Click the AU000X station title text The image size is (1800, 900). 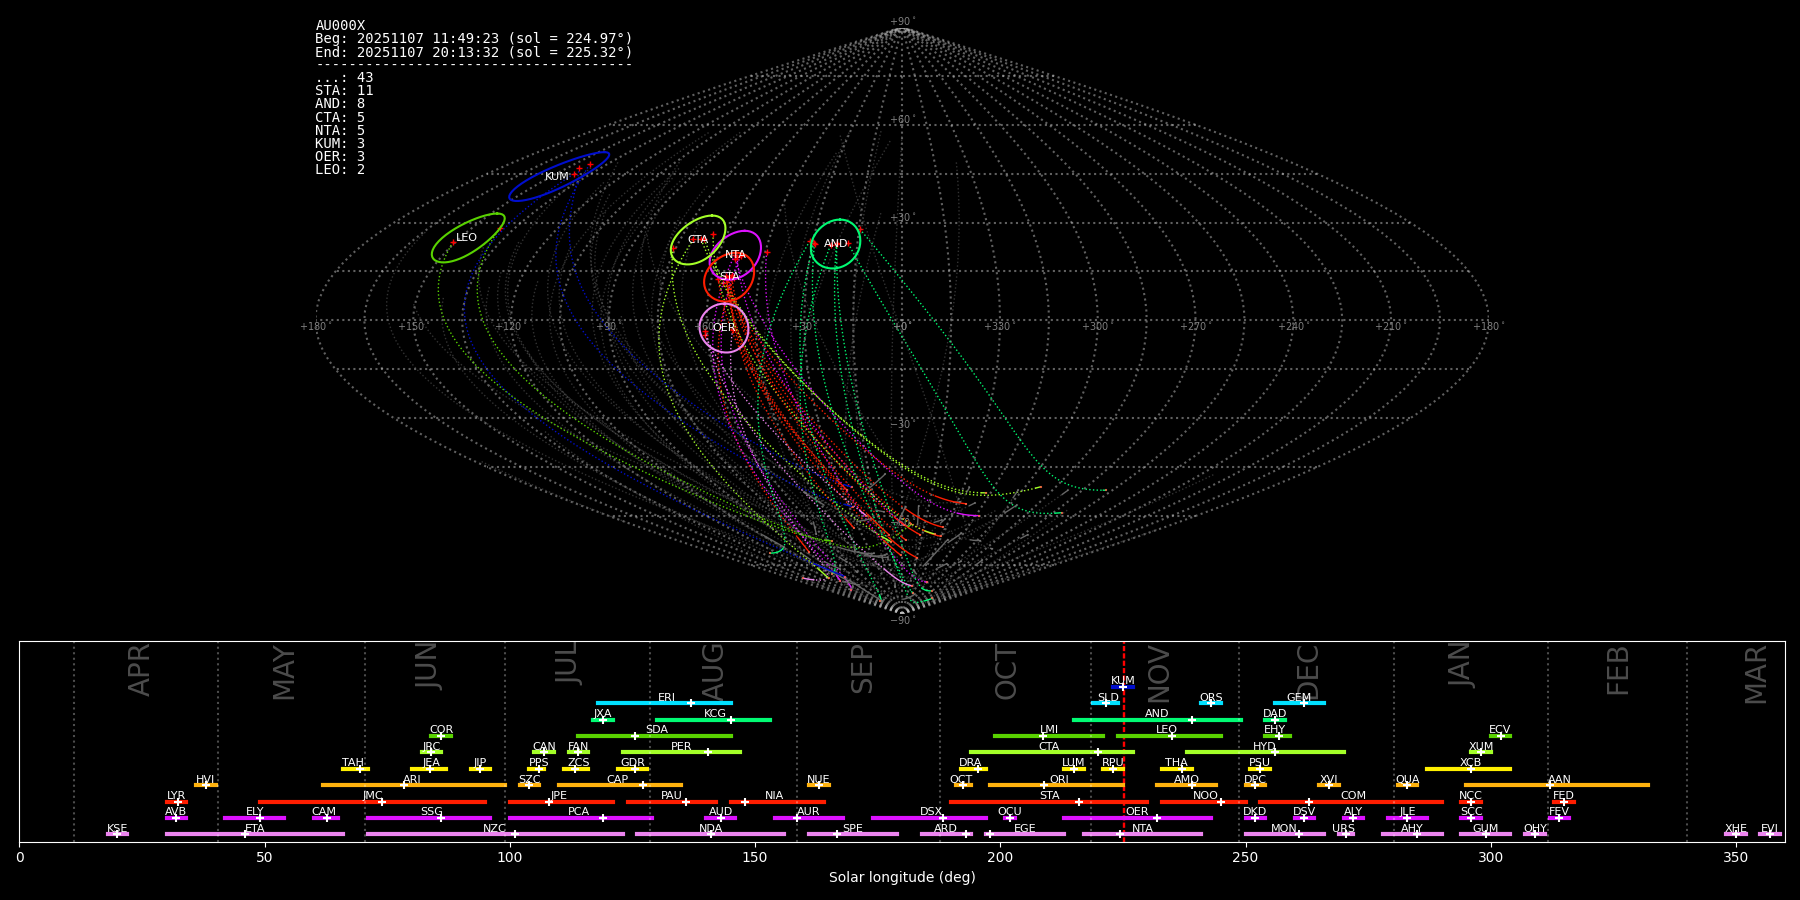pyautogui.click(x=340, y=26)
